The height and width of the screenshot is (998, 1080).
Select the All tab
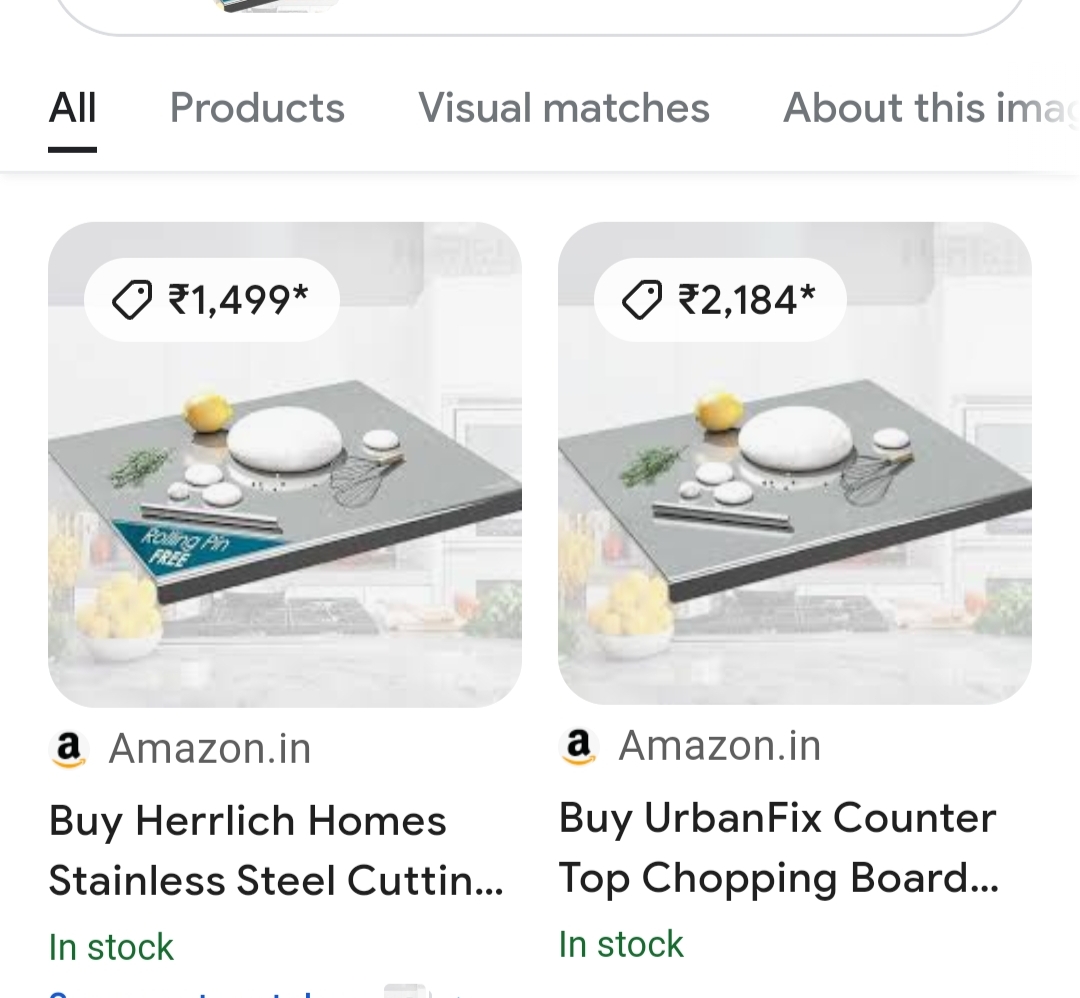pyautogui.click(x=72, y=108)
